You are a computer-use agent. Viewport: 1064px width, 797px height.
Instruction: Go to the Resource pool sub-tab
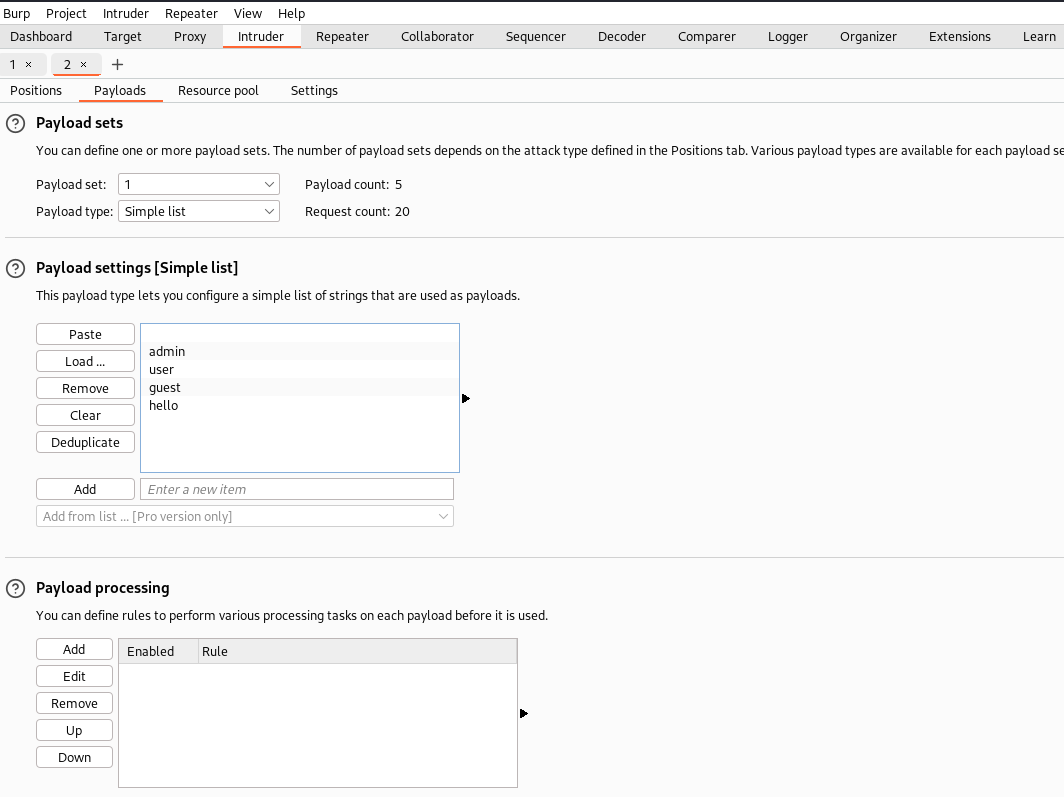218,91
